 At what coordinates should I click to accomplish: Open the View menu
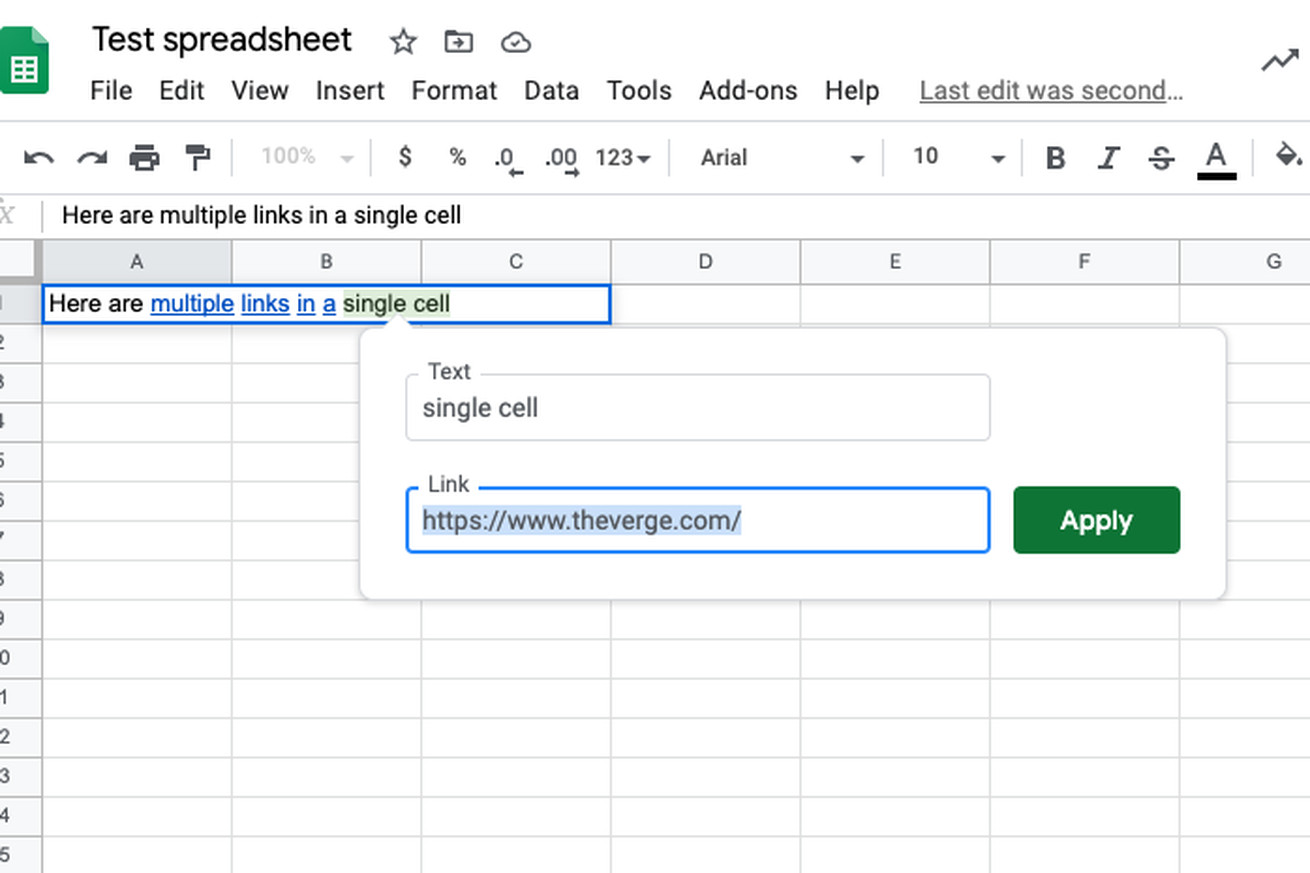click(260, 91)
